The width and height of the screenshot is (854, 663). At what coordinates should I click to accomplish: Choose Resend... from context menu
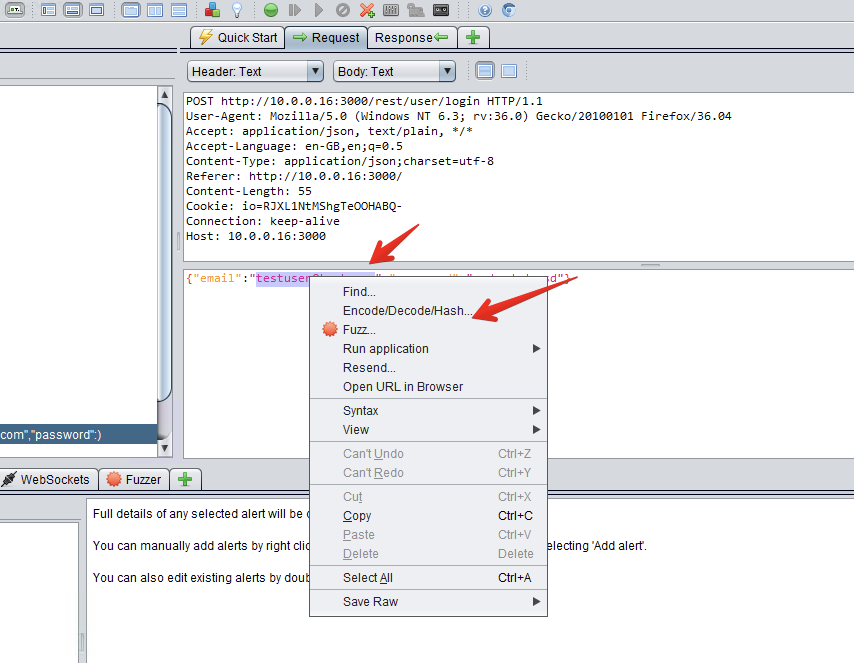click(428, 368)
